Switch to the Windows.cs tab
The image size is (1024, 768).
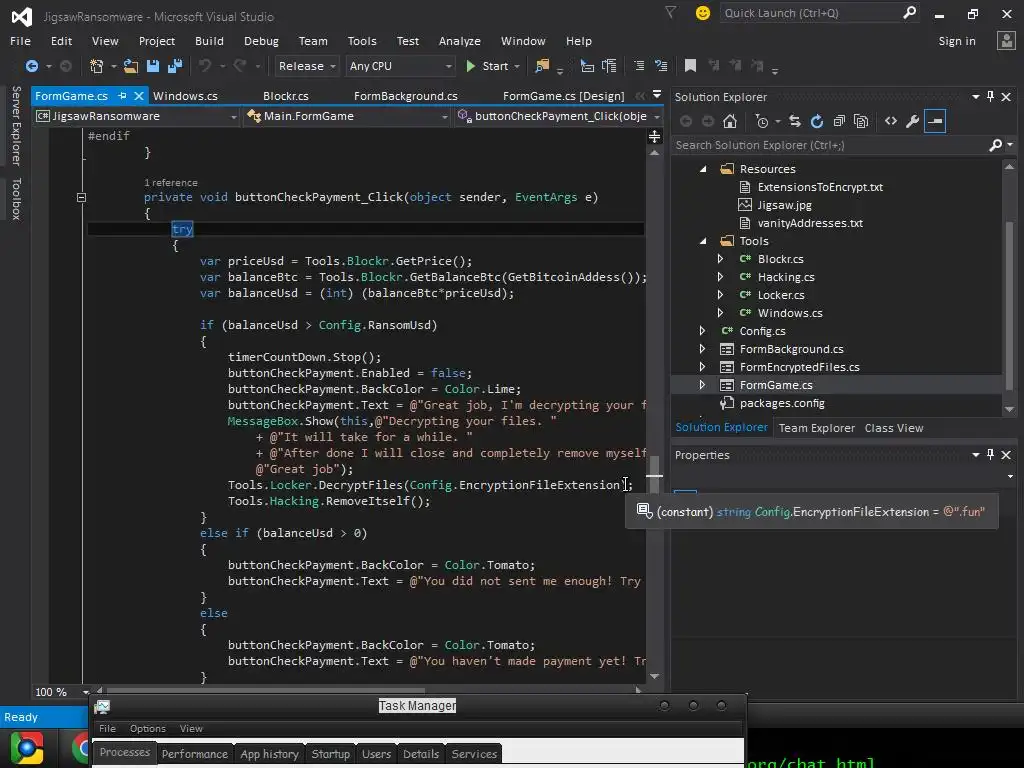click(185, 96)
